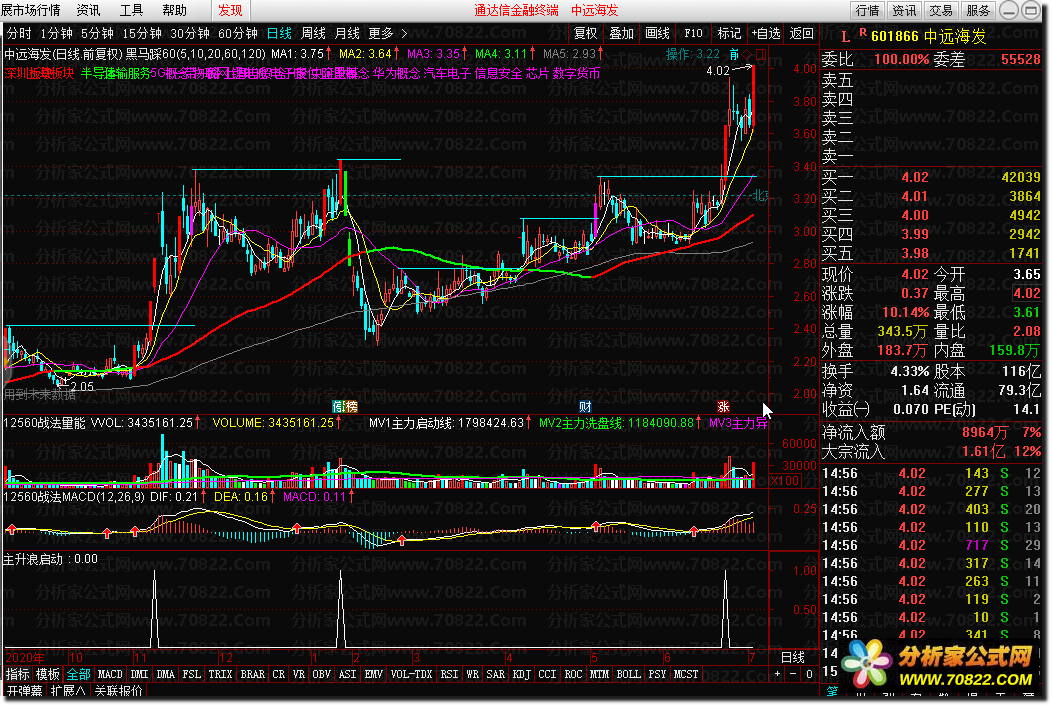Screen dimensions: 1052x705
Task: Choose the ASI indicator
Action: (348, 674)
